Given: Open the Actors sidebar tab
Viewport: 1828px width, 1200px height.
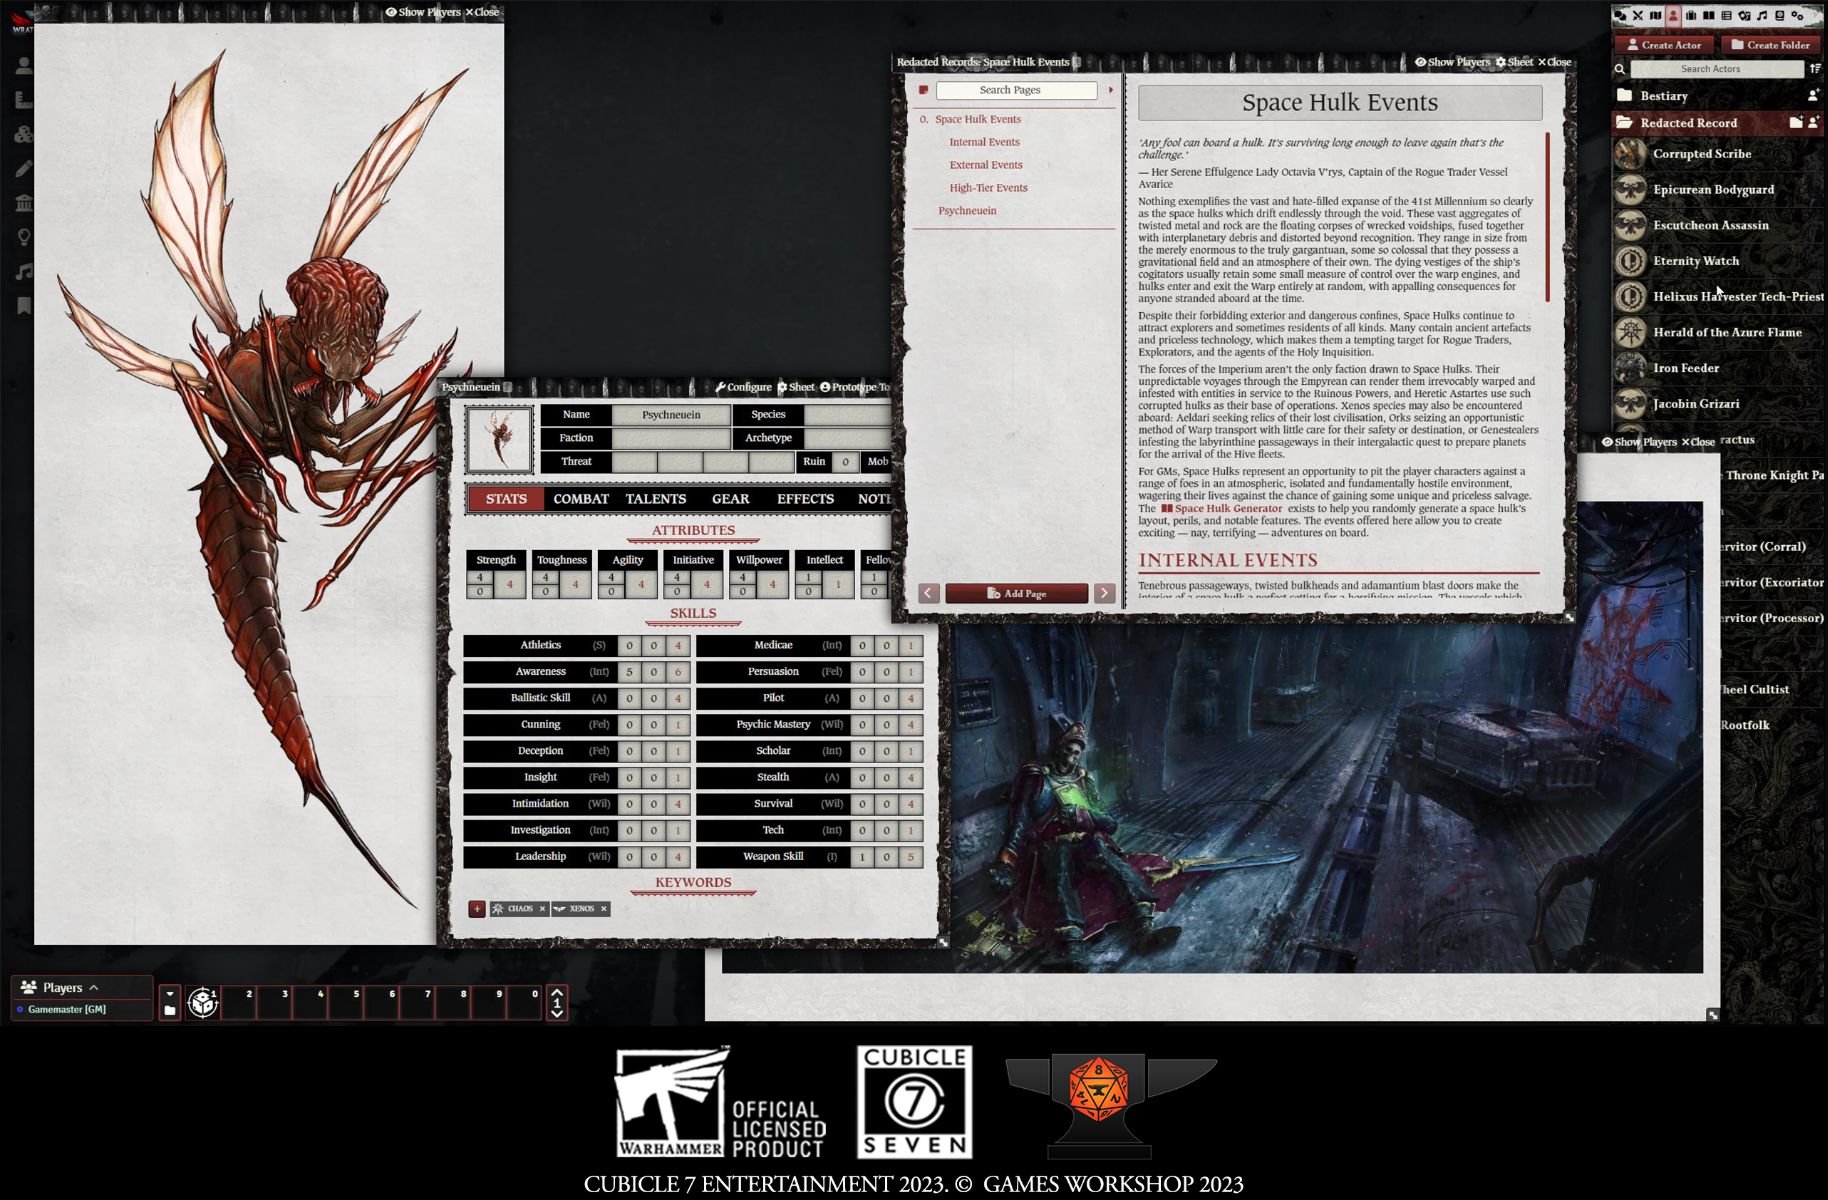Looking at the screenshot, I should coord(1673,16).
